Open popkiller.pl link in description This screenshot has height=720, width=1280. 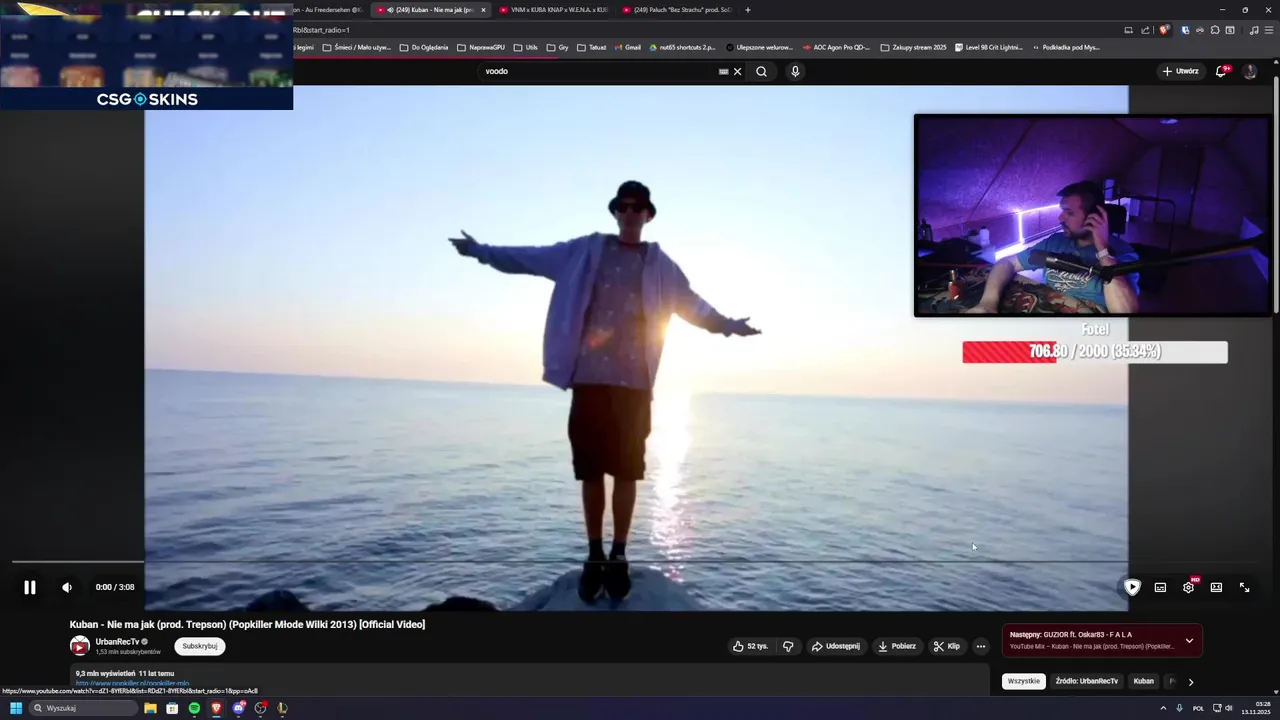[x=132, y=684]
